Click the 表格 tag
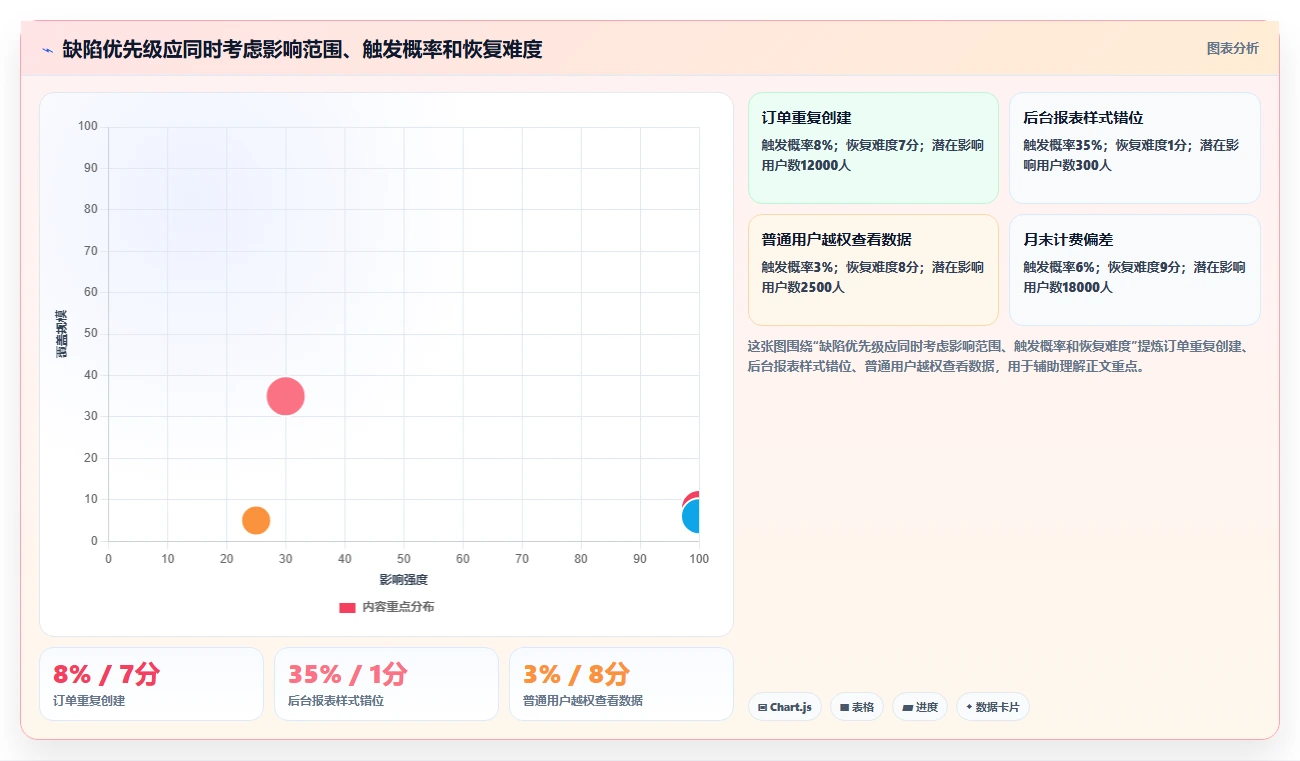Image resolution: width=1300 pixels, height=761 pixels. 857,707
